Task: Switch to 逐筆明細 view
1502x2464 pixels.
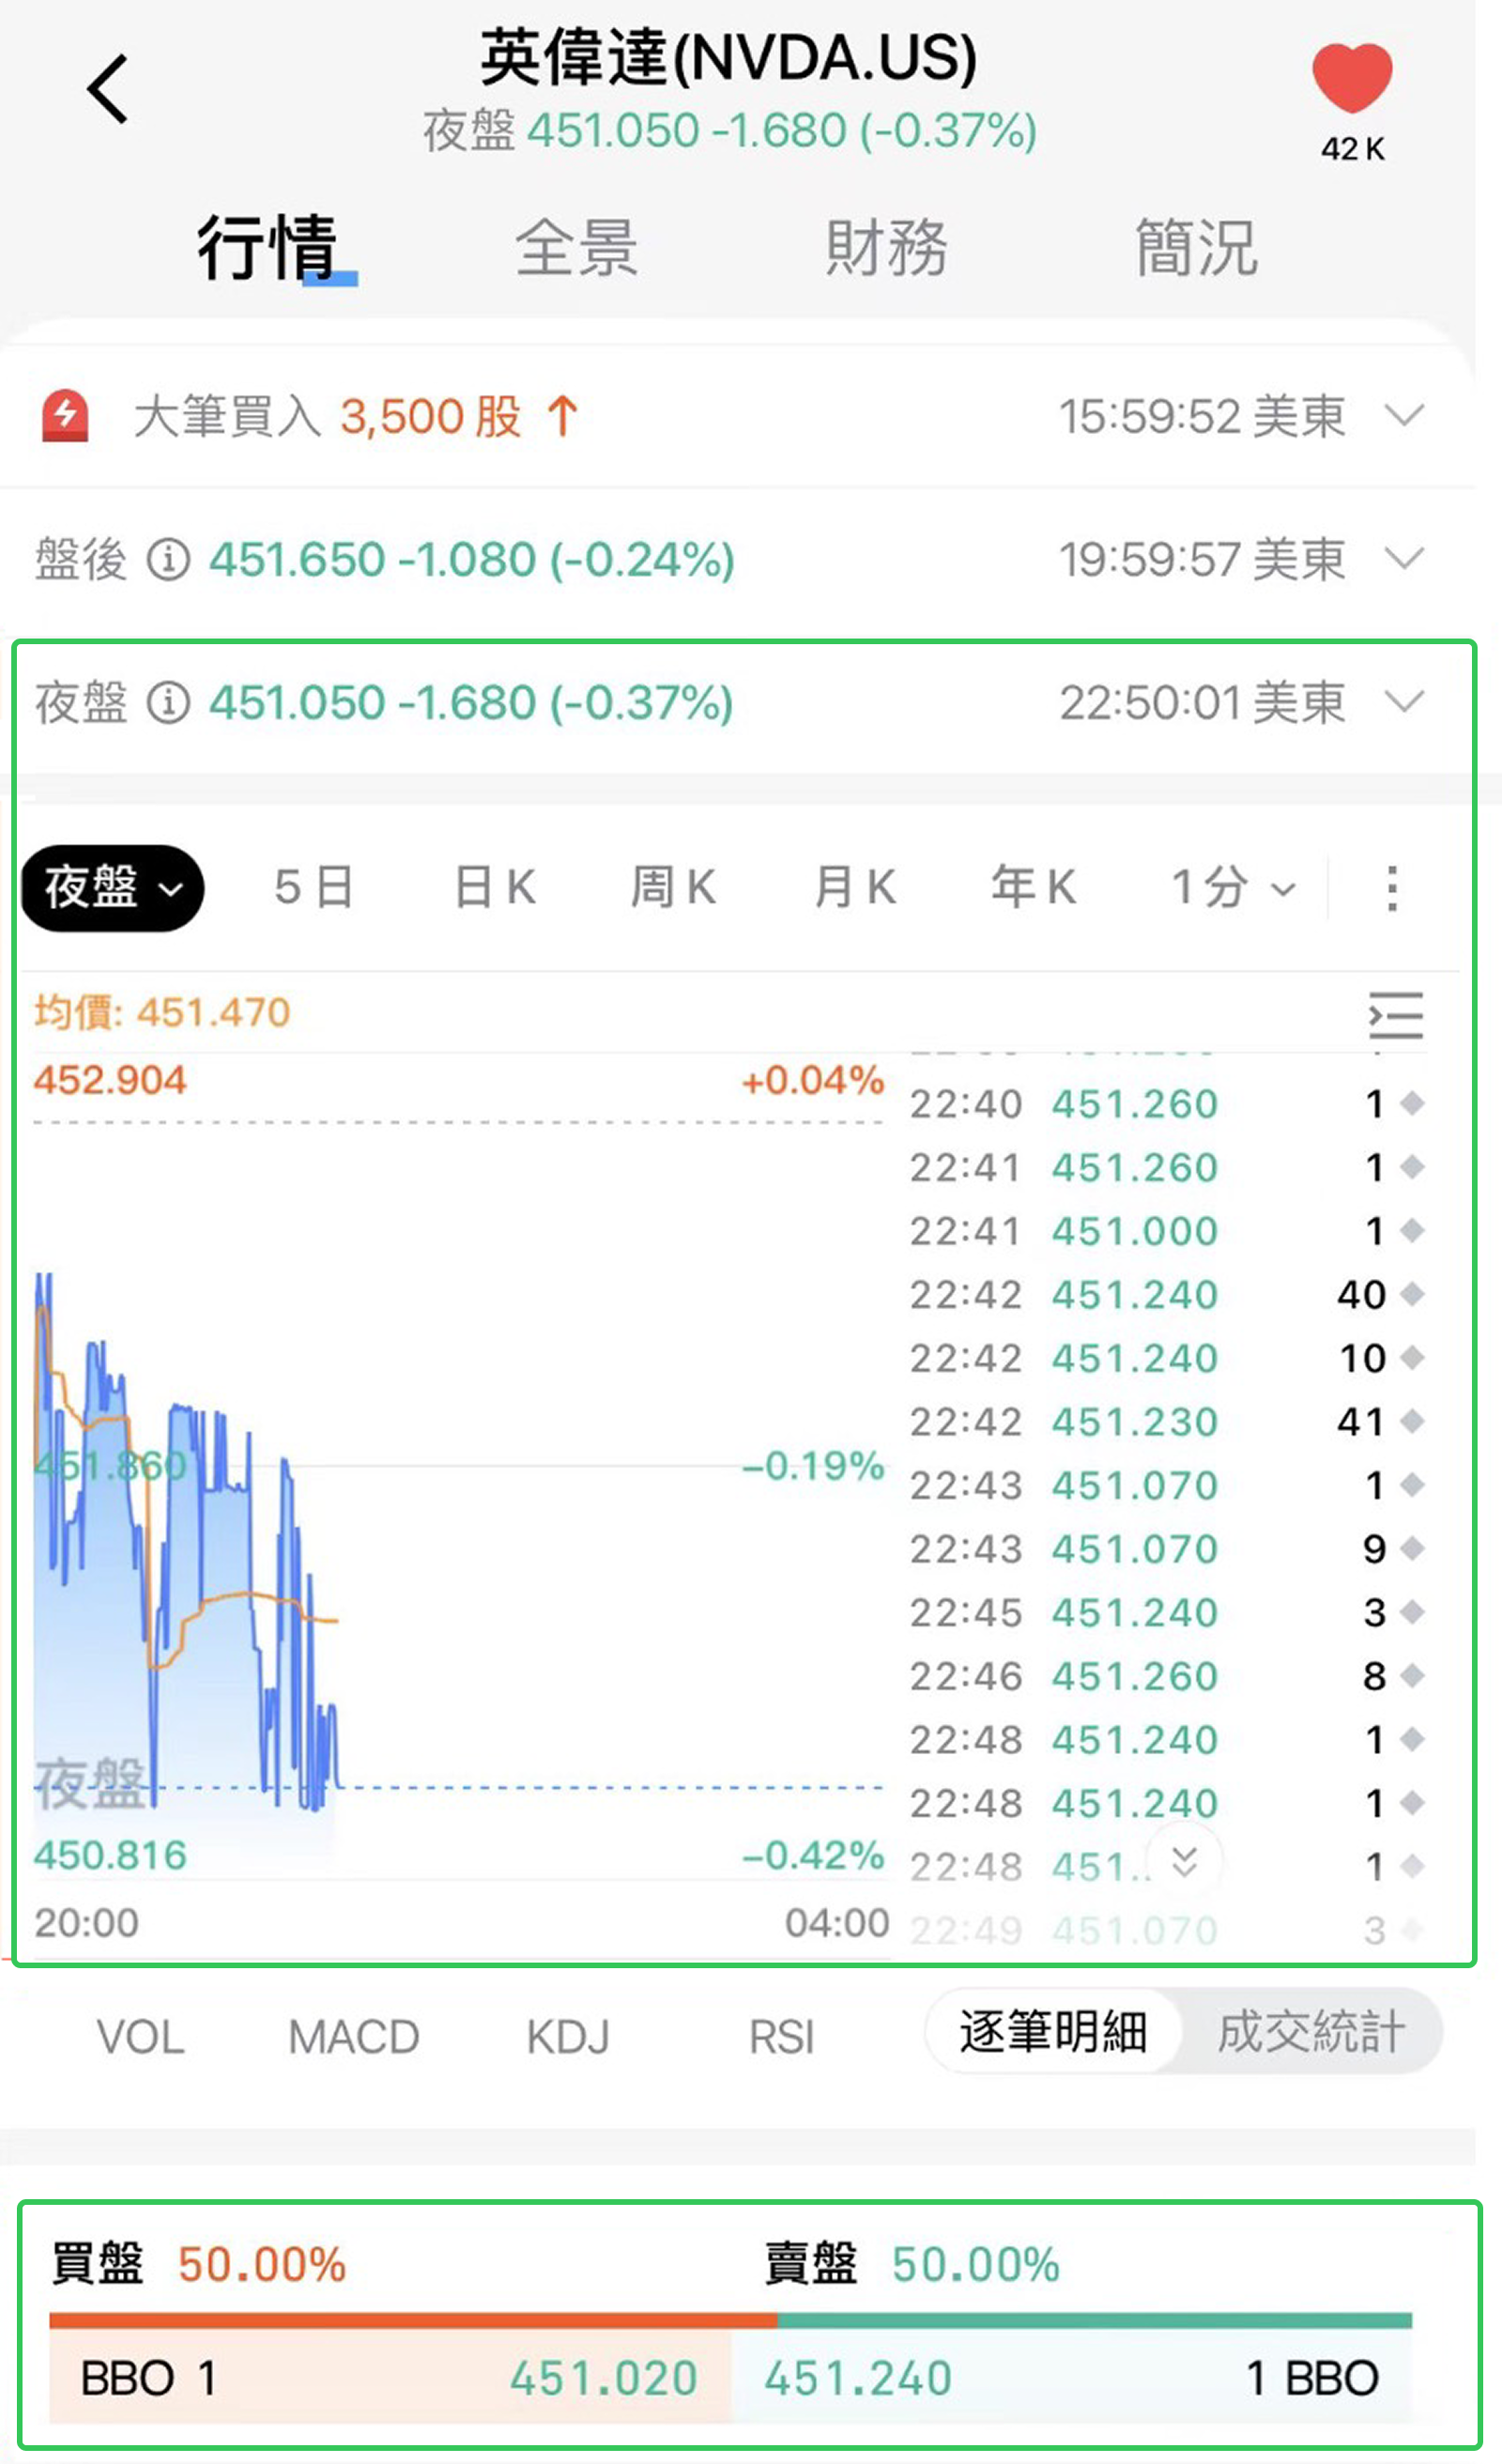Action: tap(1053, 2032)
